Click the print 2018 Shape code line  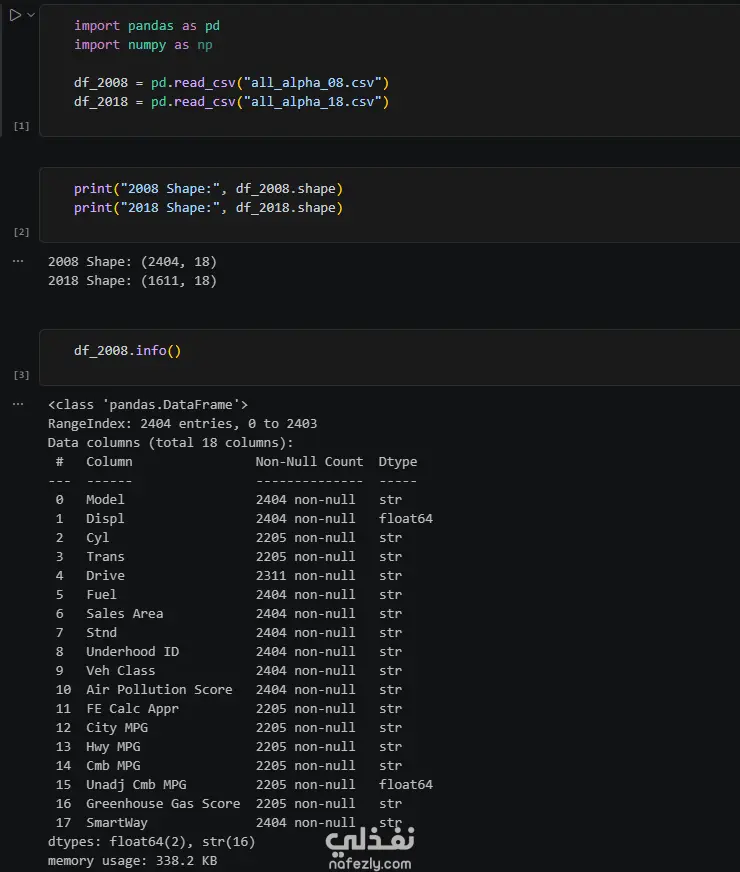[x=208, y=207]
